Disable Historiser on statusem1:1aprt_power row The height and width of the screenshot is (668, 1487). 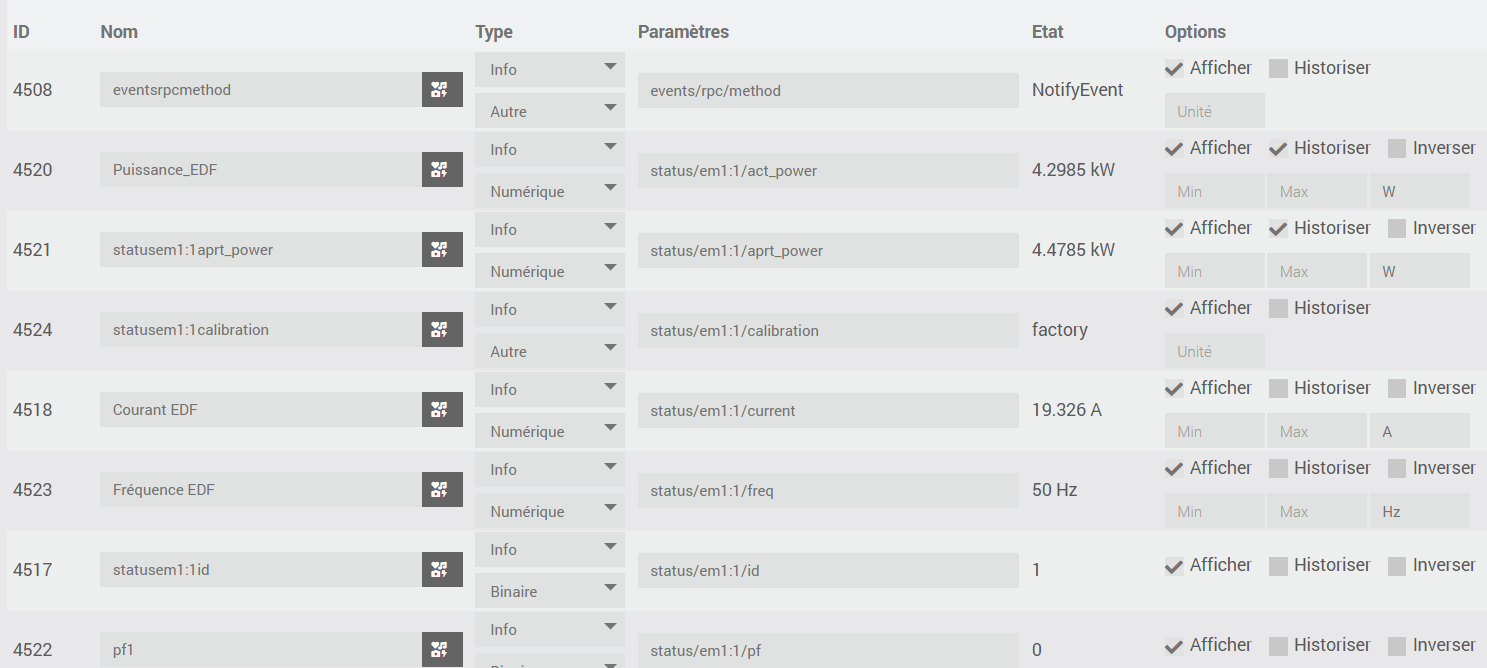[x=1278, y=228]
